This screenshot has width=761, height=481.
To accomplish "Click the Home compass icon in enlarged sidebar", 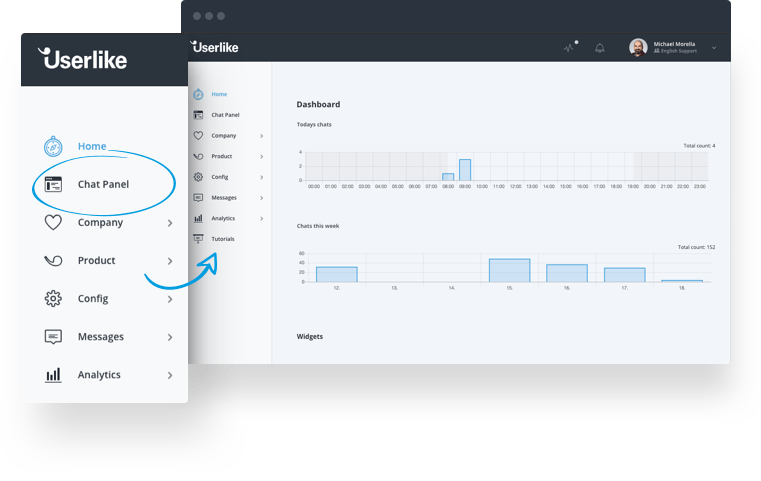I will [x=53, y=146].
